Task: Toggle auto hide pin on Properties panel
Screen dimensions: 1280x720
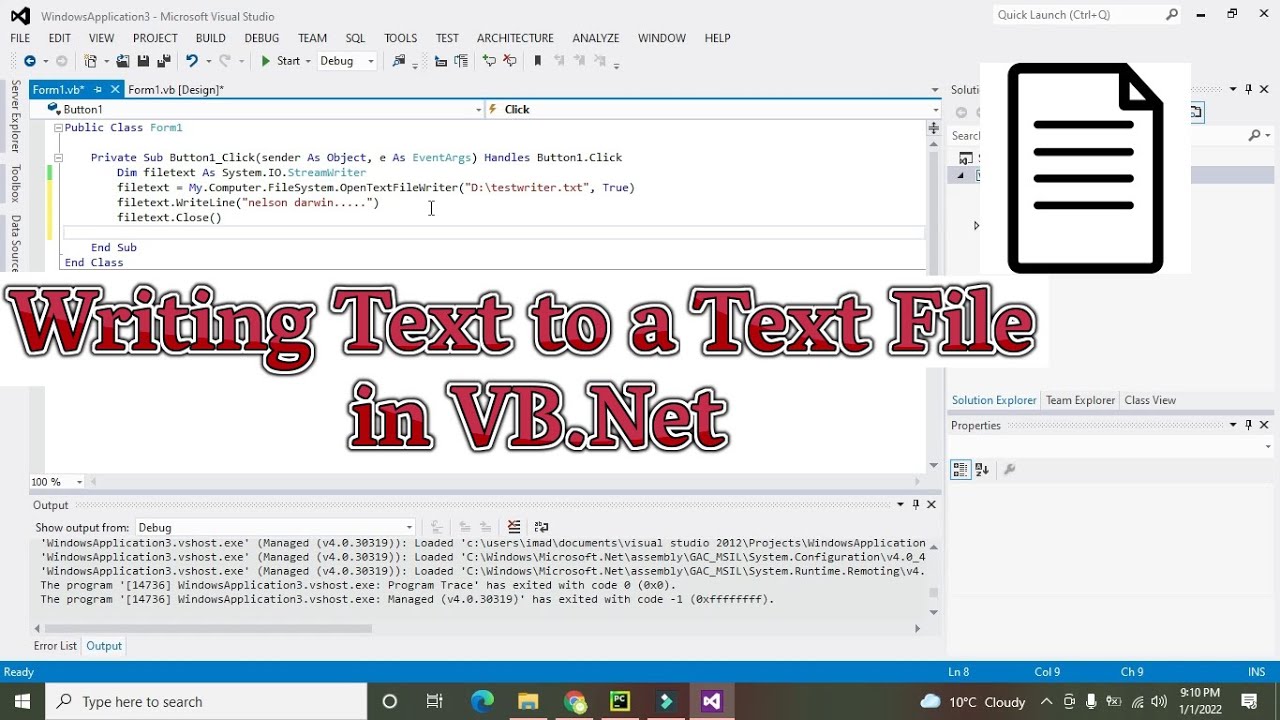Action: point(1248,425)
